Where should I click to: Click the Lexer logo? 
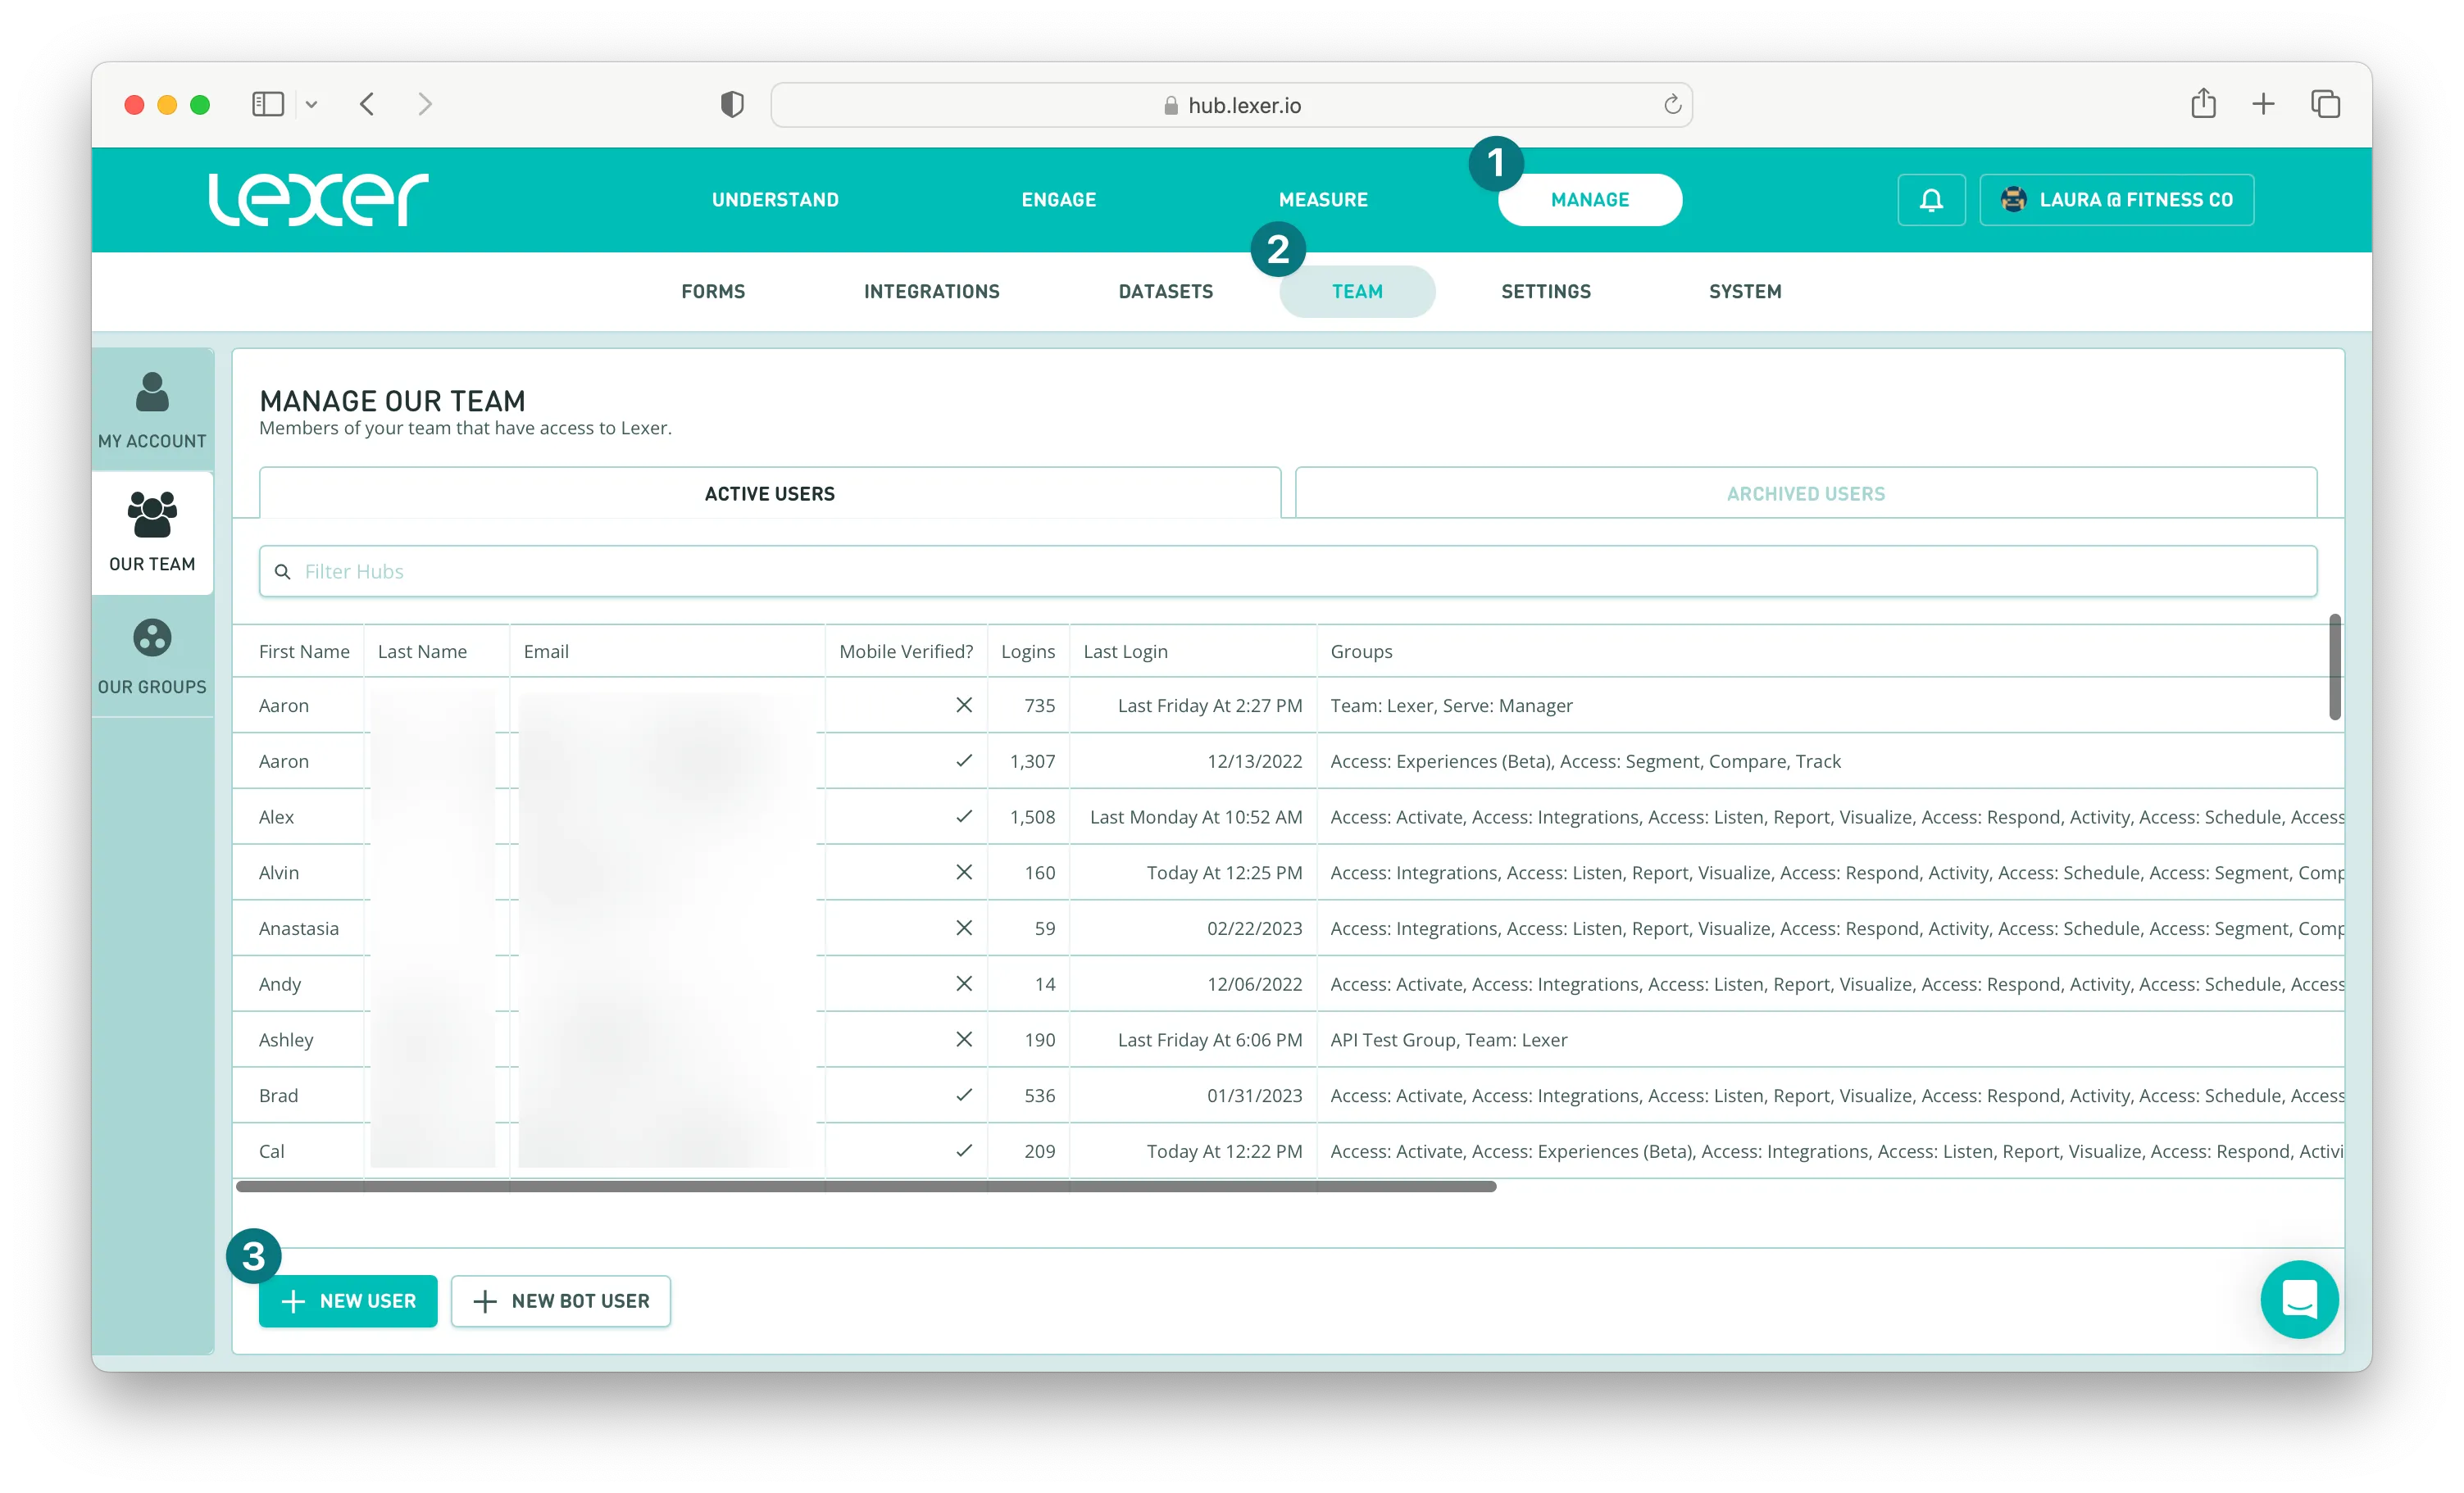click(x=318, y=199)
